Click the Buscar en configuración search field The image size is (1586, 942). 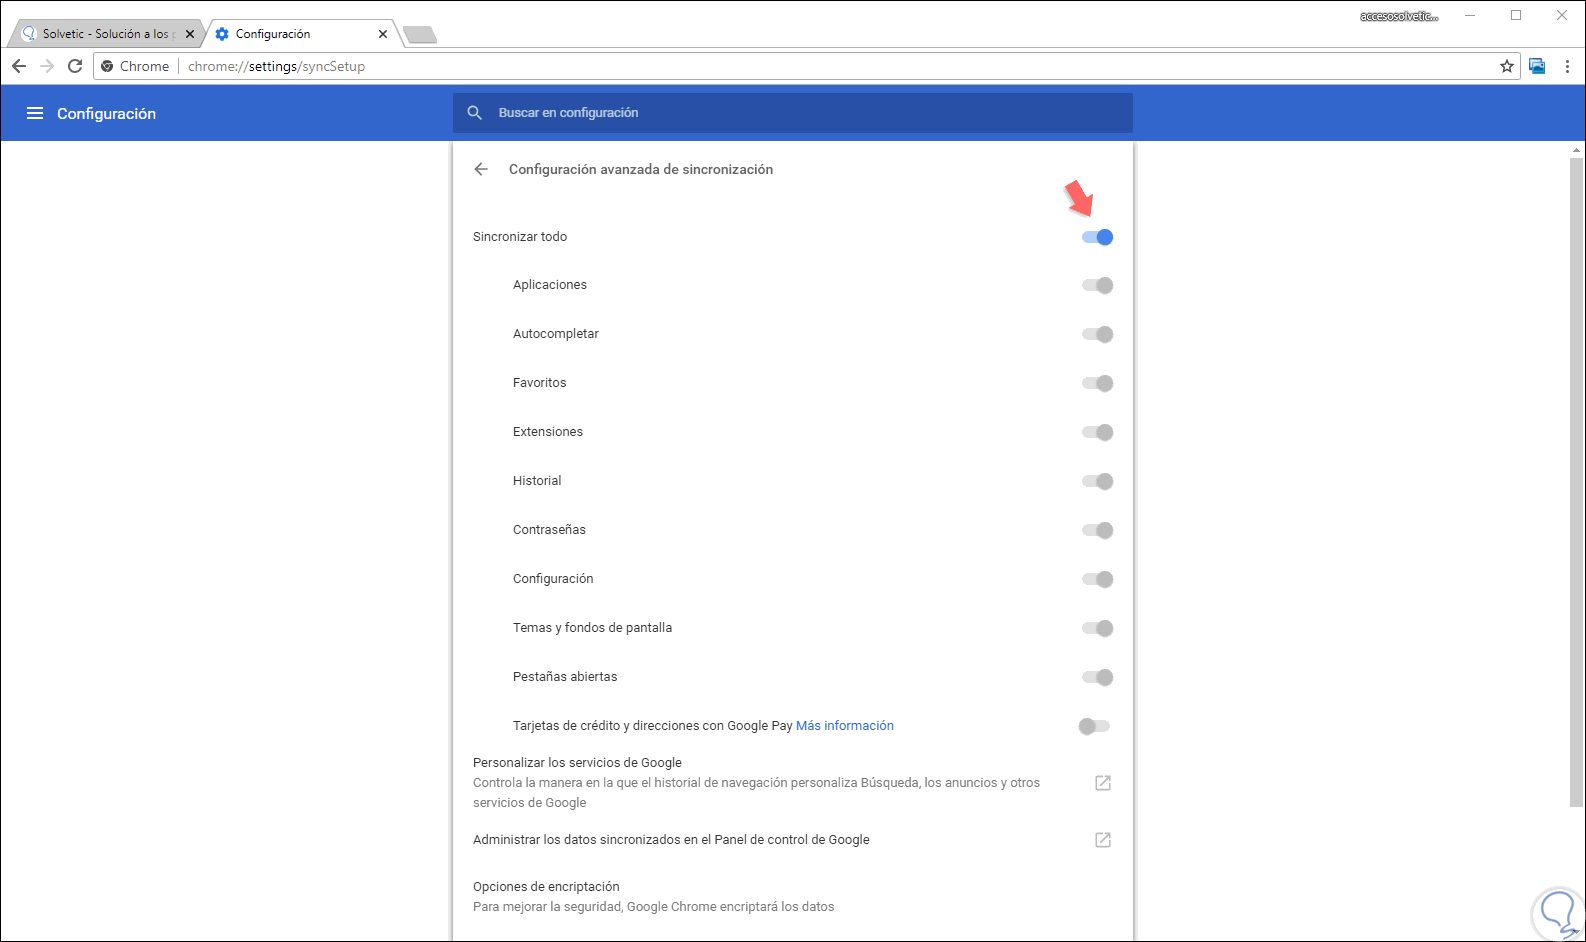(x=793, y=113)
